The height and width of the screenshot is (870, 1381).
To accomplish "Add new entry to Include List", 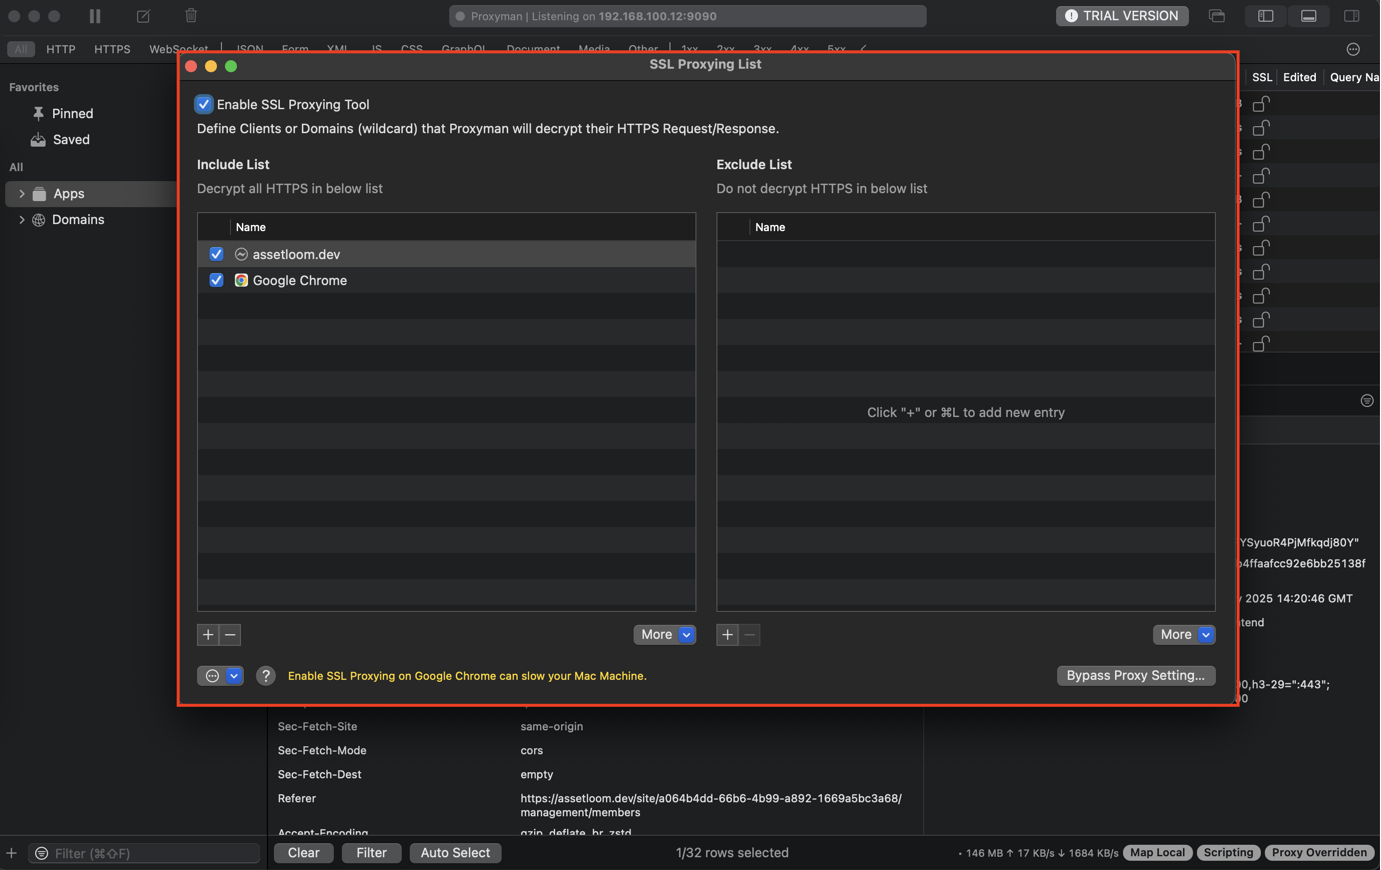I will click(208, 635).
